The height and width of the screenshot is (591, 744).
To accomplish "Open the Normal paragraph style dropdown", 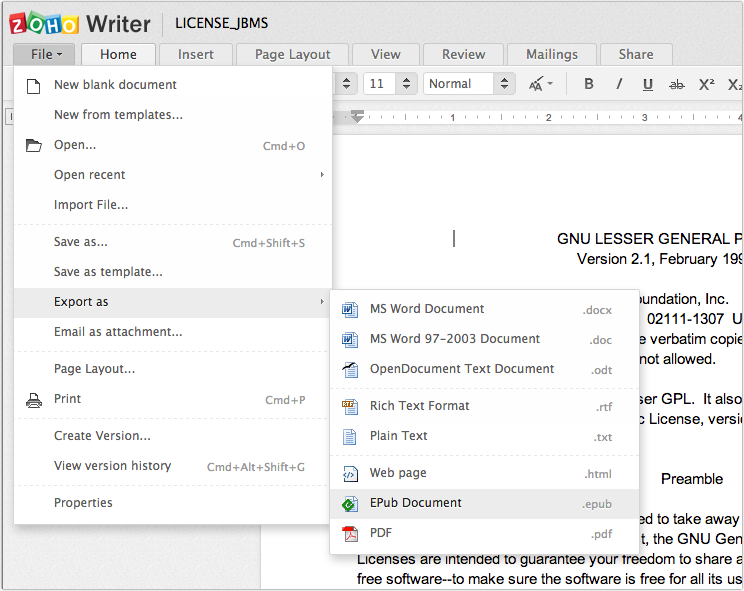I will point(469,84).
